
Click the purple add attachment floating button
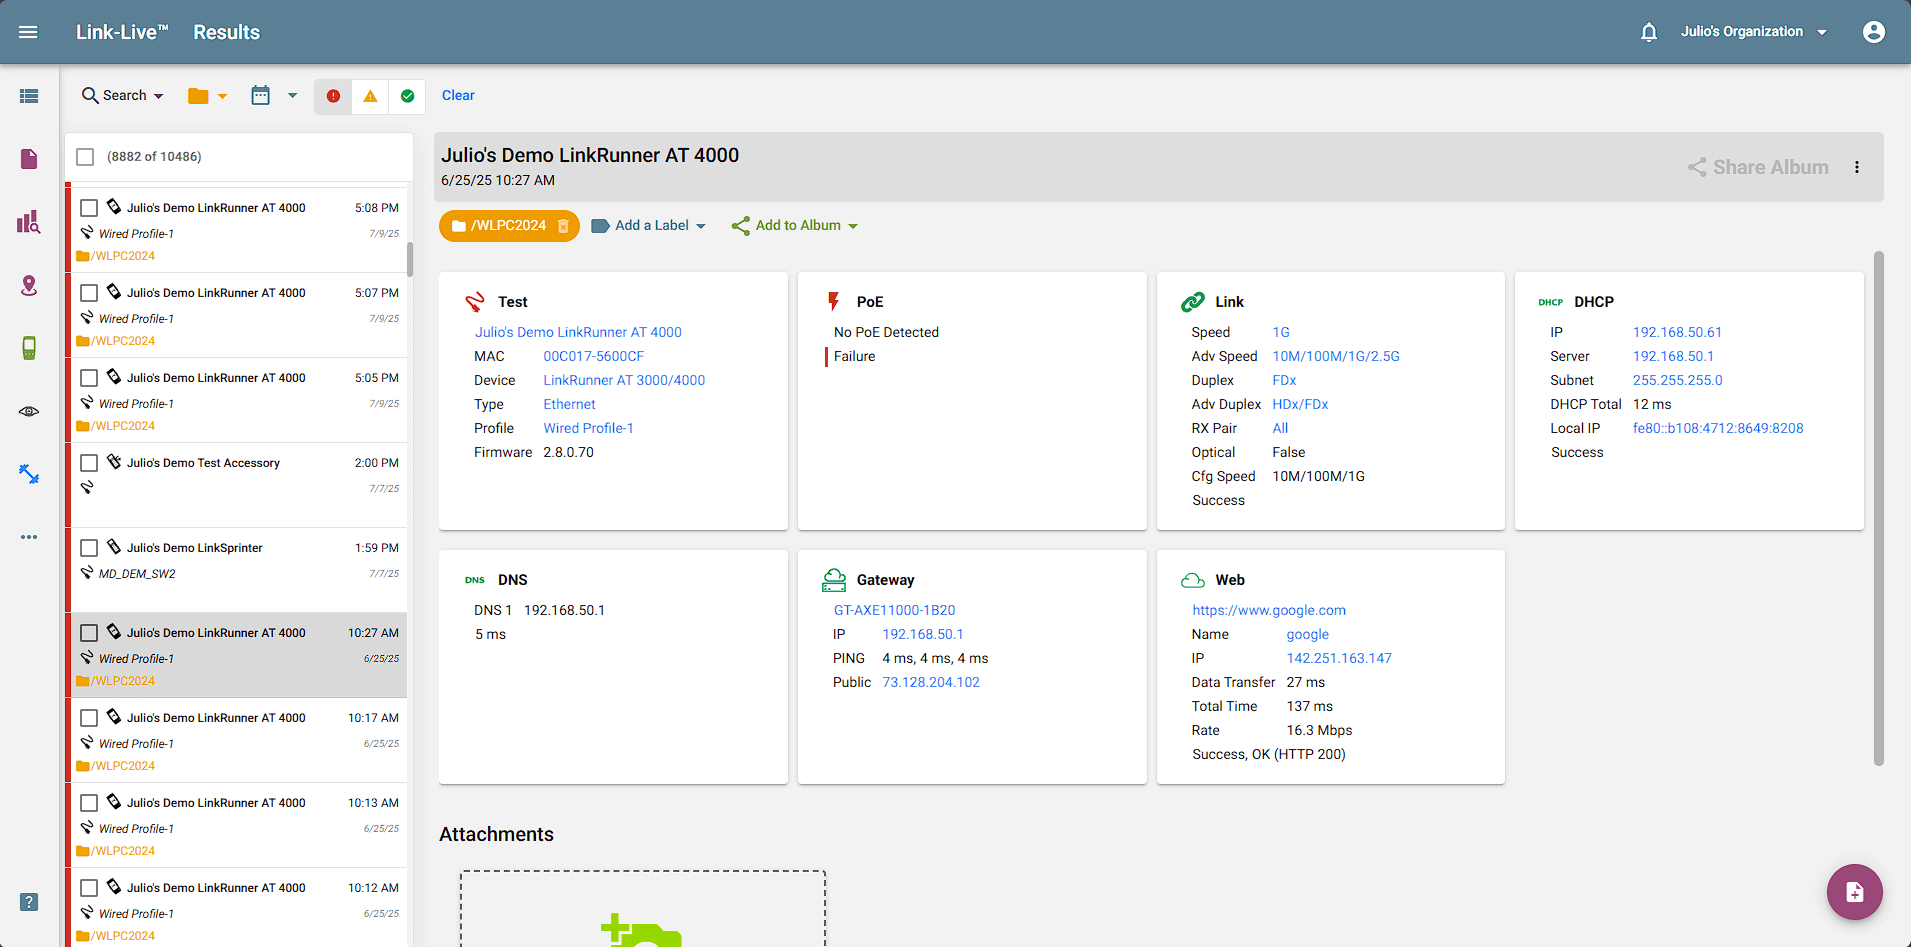[x=1854, y=891]
